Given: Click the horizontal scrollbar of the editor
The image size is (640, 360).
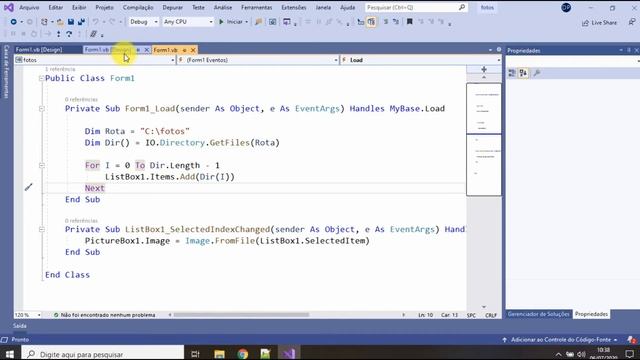Looking at the screenshot, I should point(241,315).
